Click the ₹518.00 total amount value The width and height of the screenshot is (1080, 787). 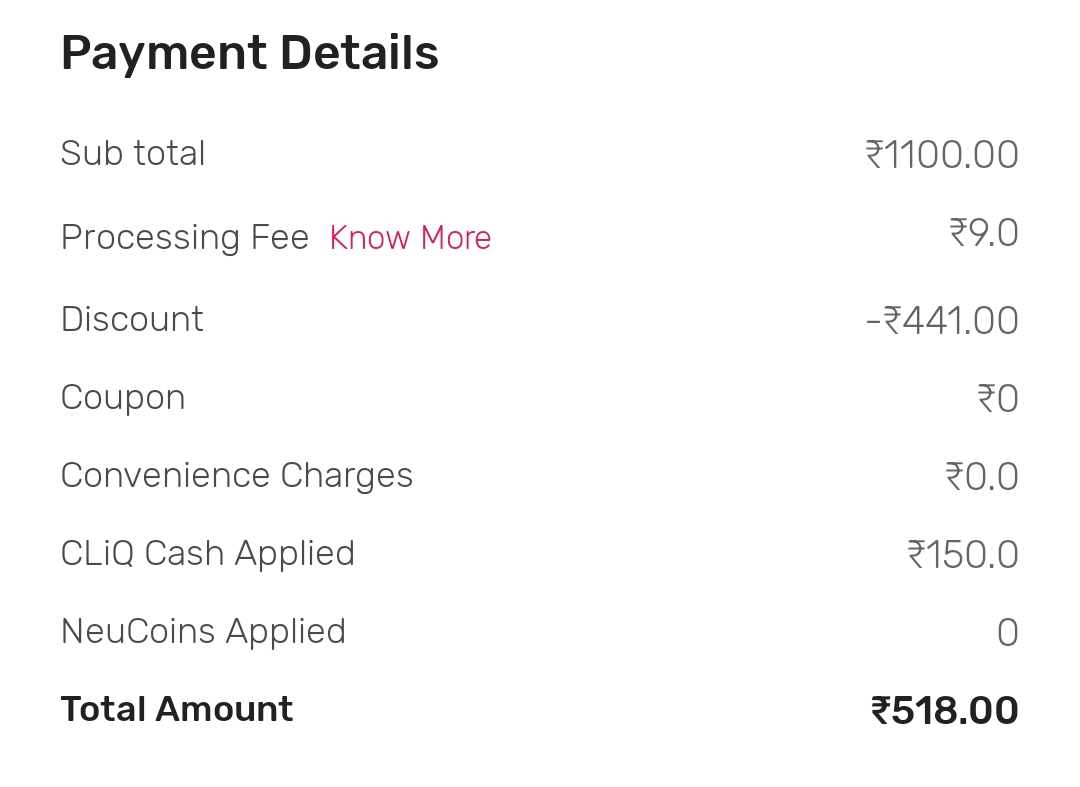click(x=945, y=711)
